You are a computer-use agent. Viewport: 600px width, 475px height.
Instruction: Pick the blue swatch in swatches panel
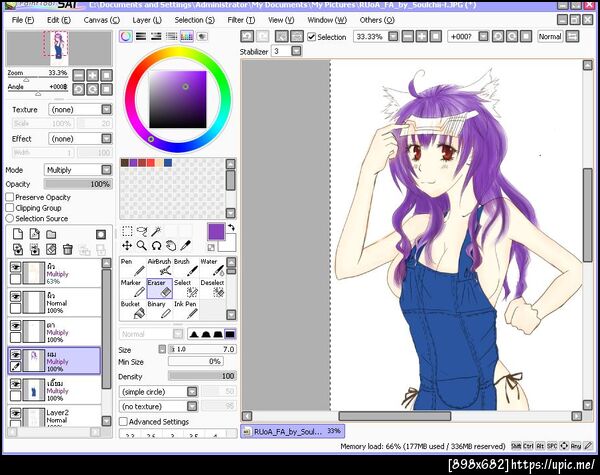click(168, 163)
